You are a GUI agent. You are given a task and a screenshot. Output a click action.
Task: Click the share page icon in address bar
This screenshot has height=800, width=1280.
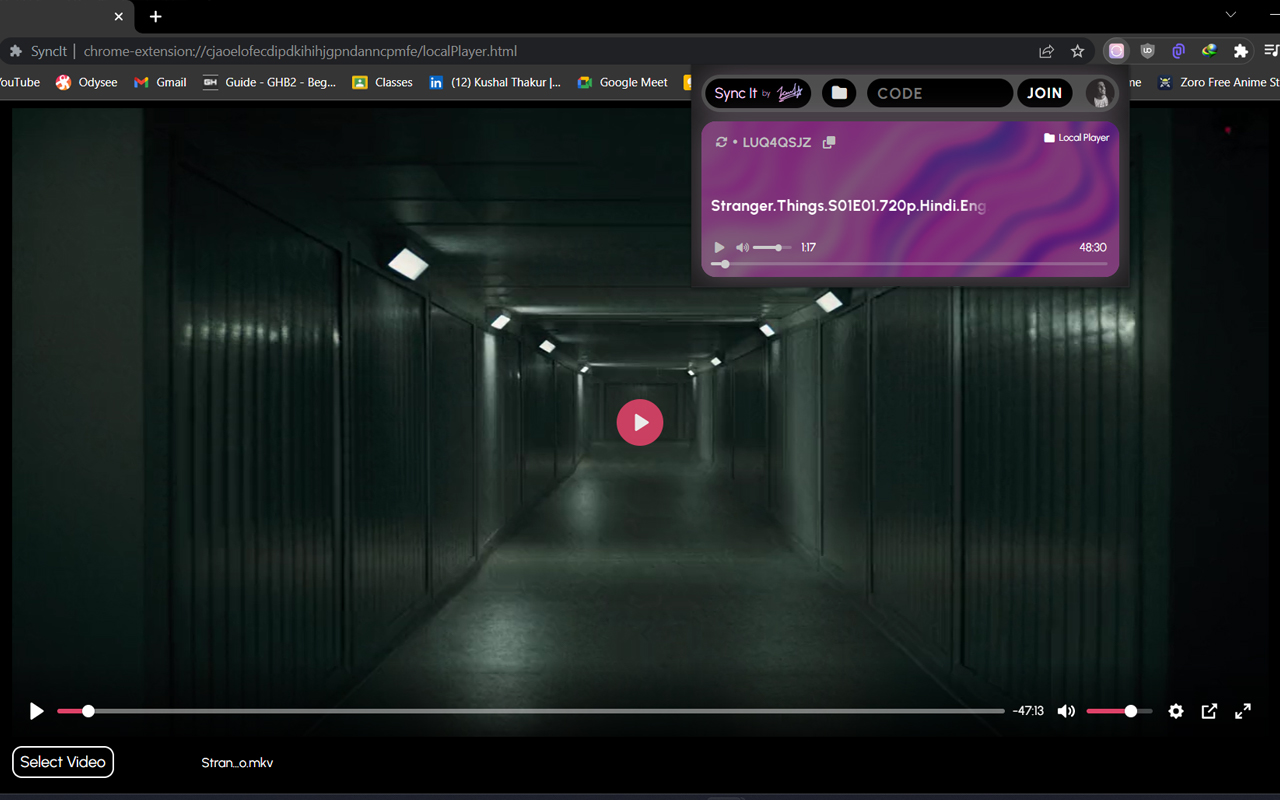[1046, 51]
